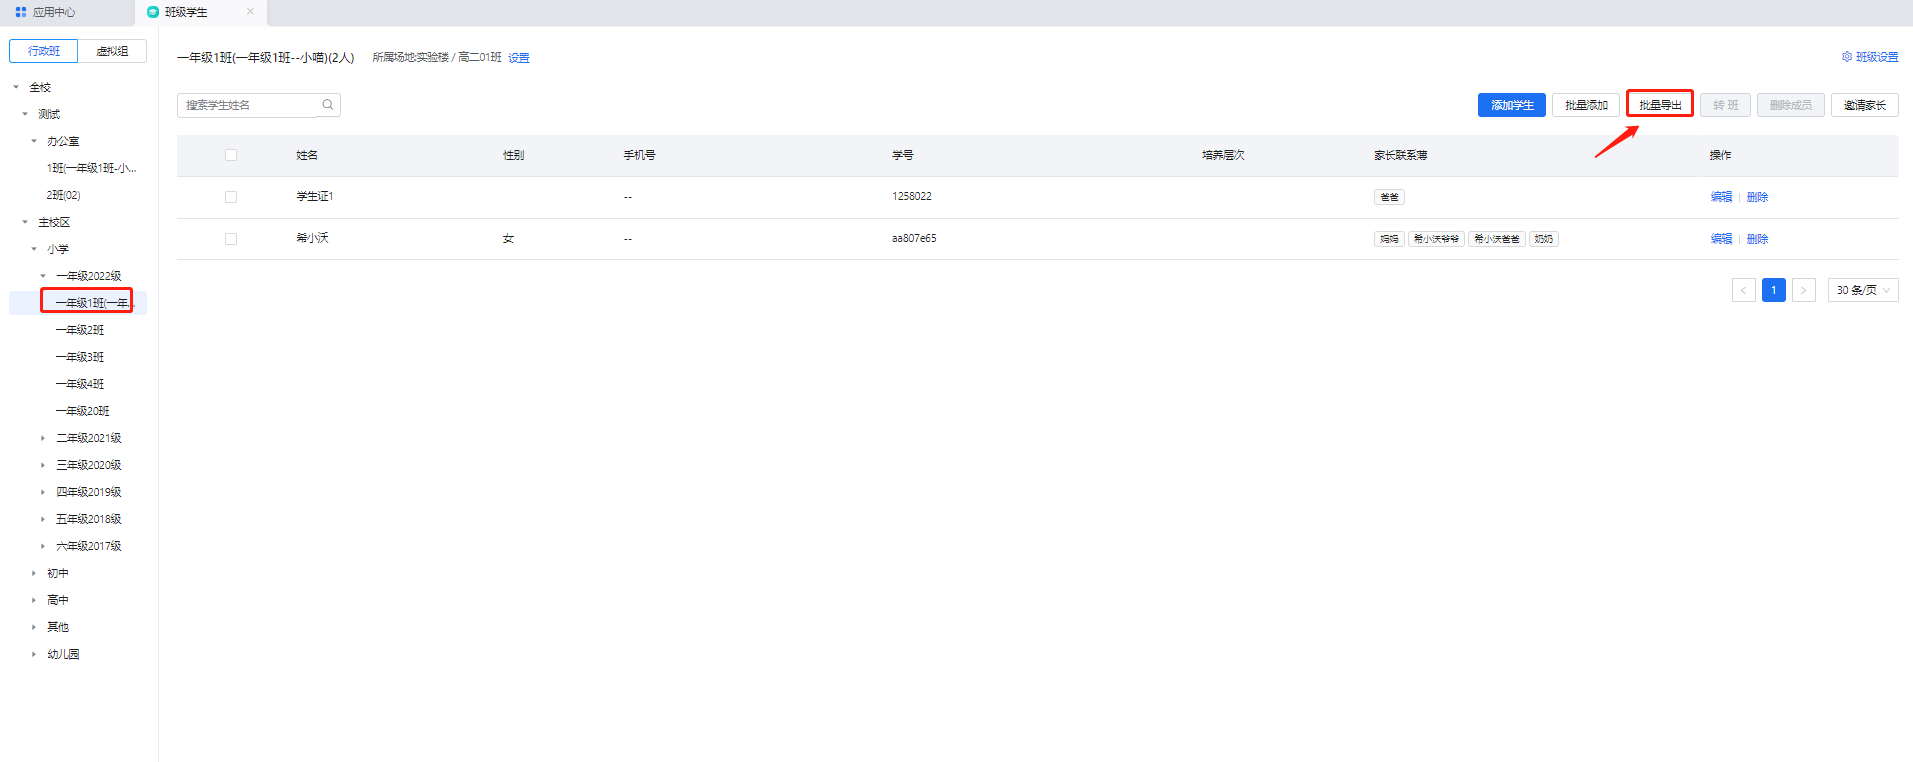Switch to the 虚拟组 tab
Image resolution: width=1913 pixels, height=762 pixels.
(x=112, y=51)
